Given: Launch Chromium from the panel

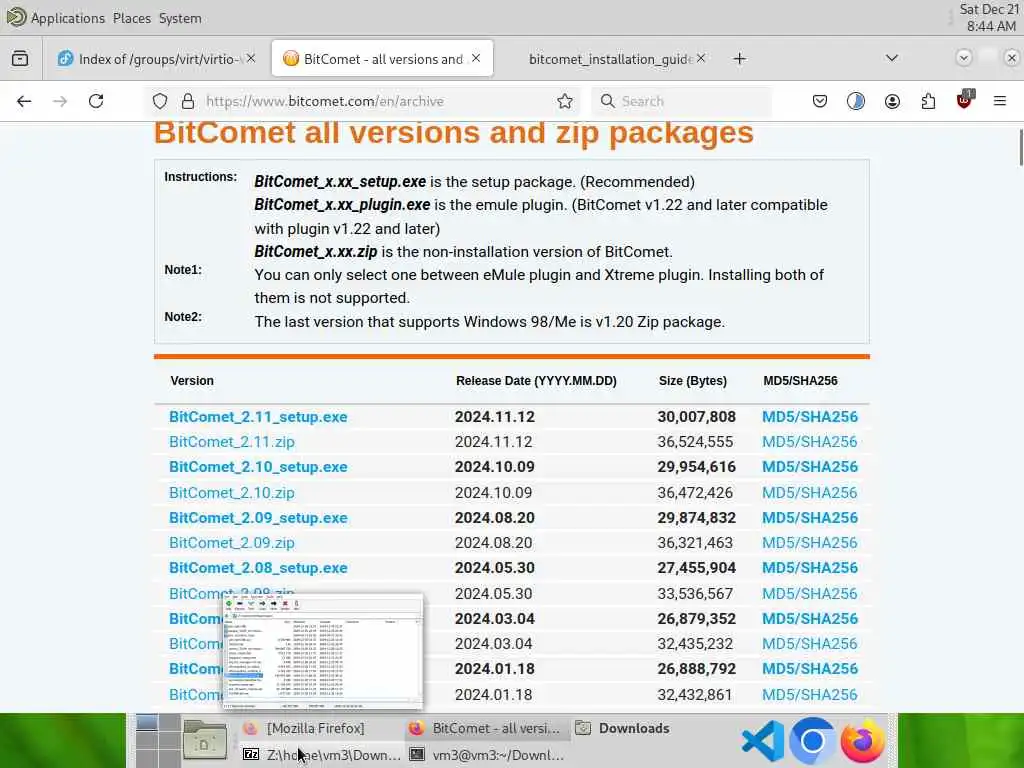Looking at the screenshot, I should pos(812,741).
